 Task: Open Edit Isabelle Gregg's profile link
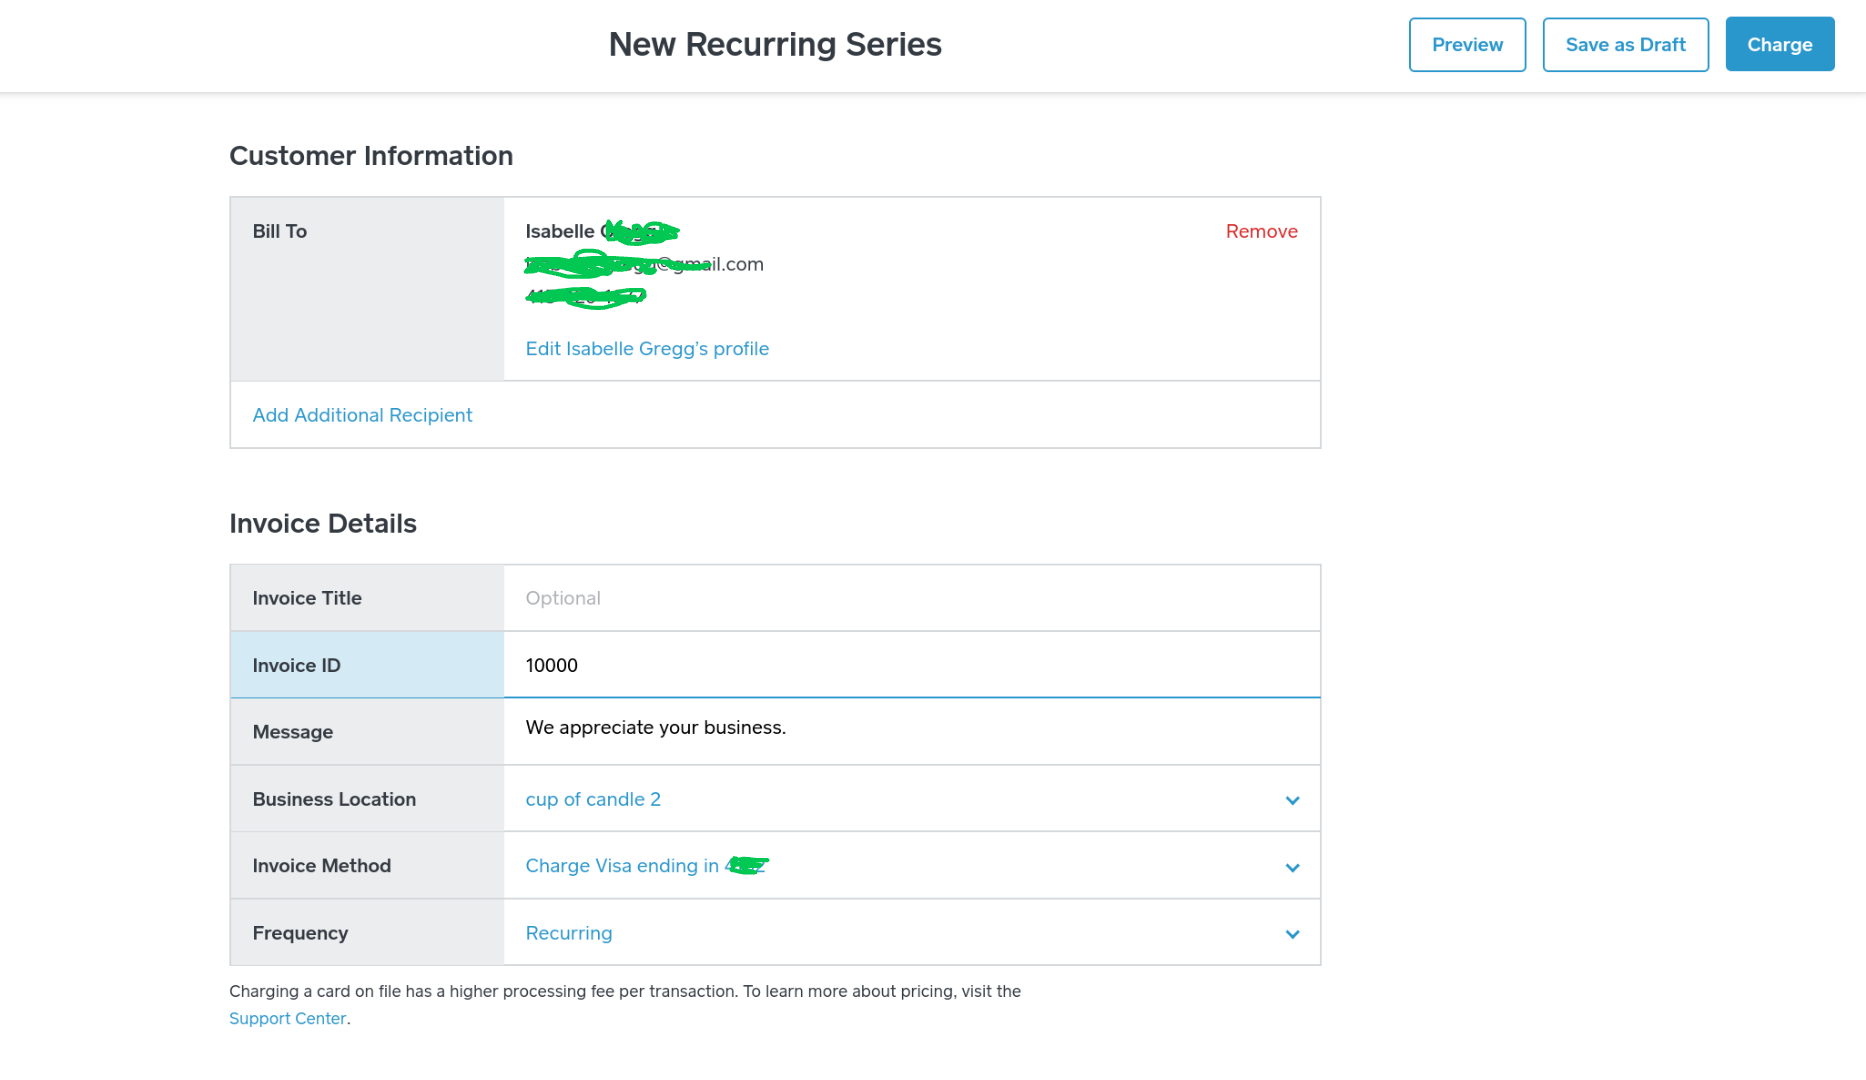pyautogui.click(x=647, y=349)
